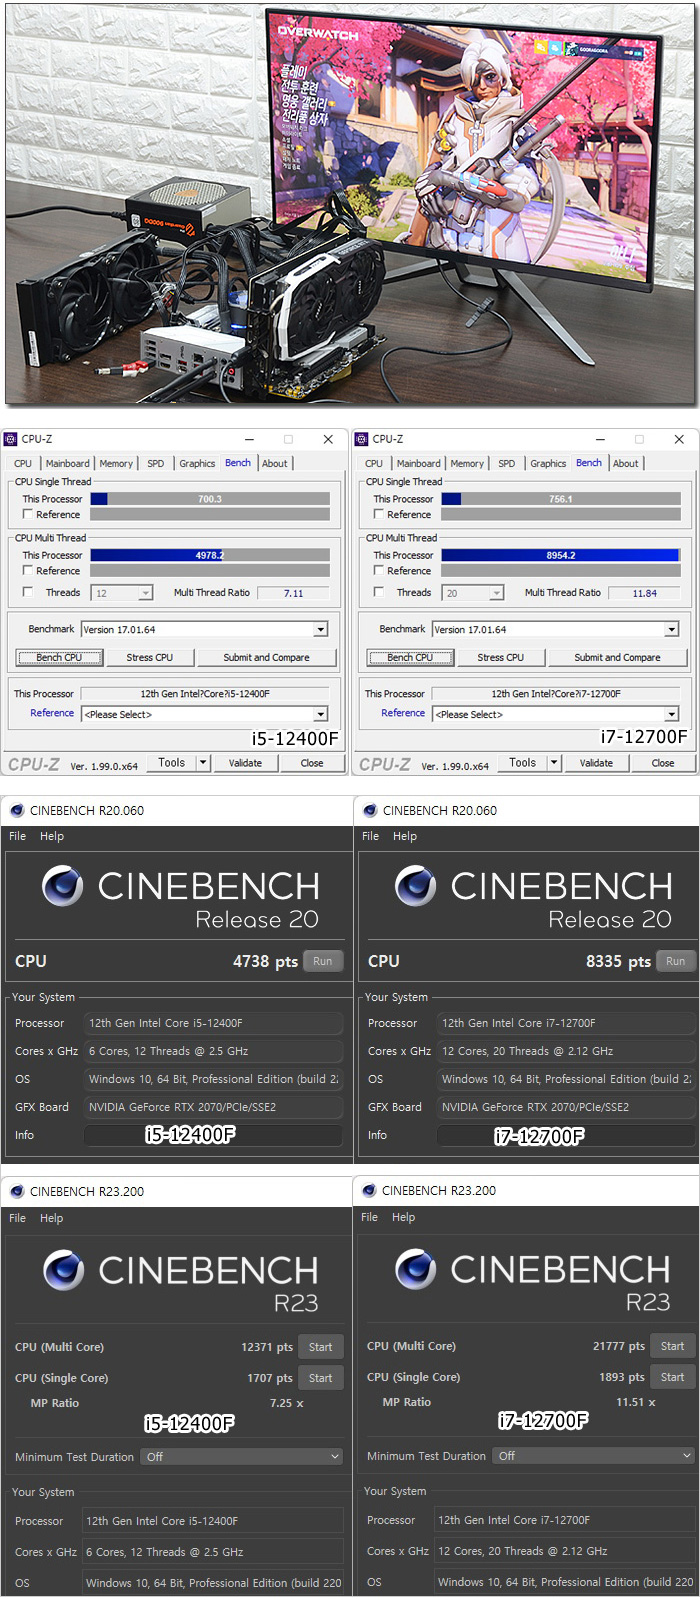Viewport: 700px width, 1601px height.
Task: Click Run button in i7-12700F Cinebench R20
Action: (676, 961)
